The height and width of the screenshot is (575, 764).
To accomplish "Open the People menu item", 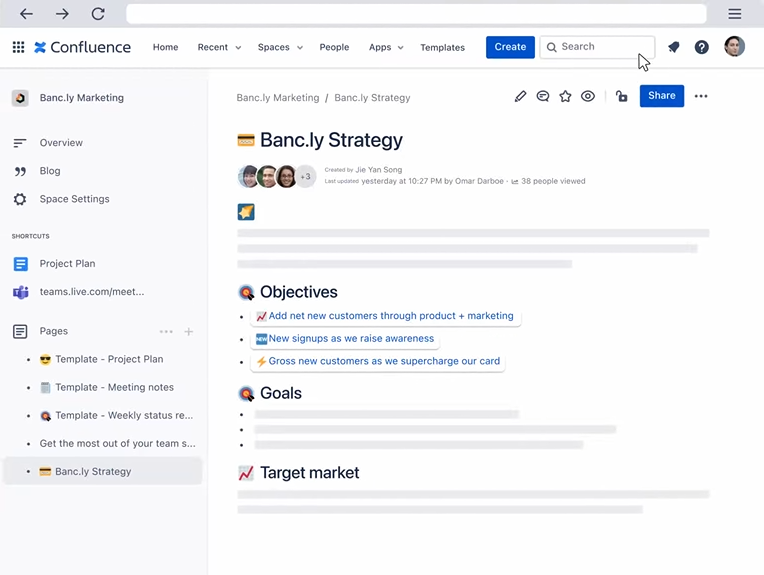I will pyautogui.click(x=334, y=47).
